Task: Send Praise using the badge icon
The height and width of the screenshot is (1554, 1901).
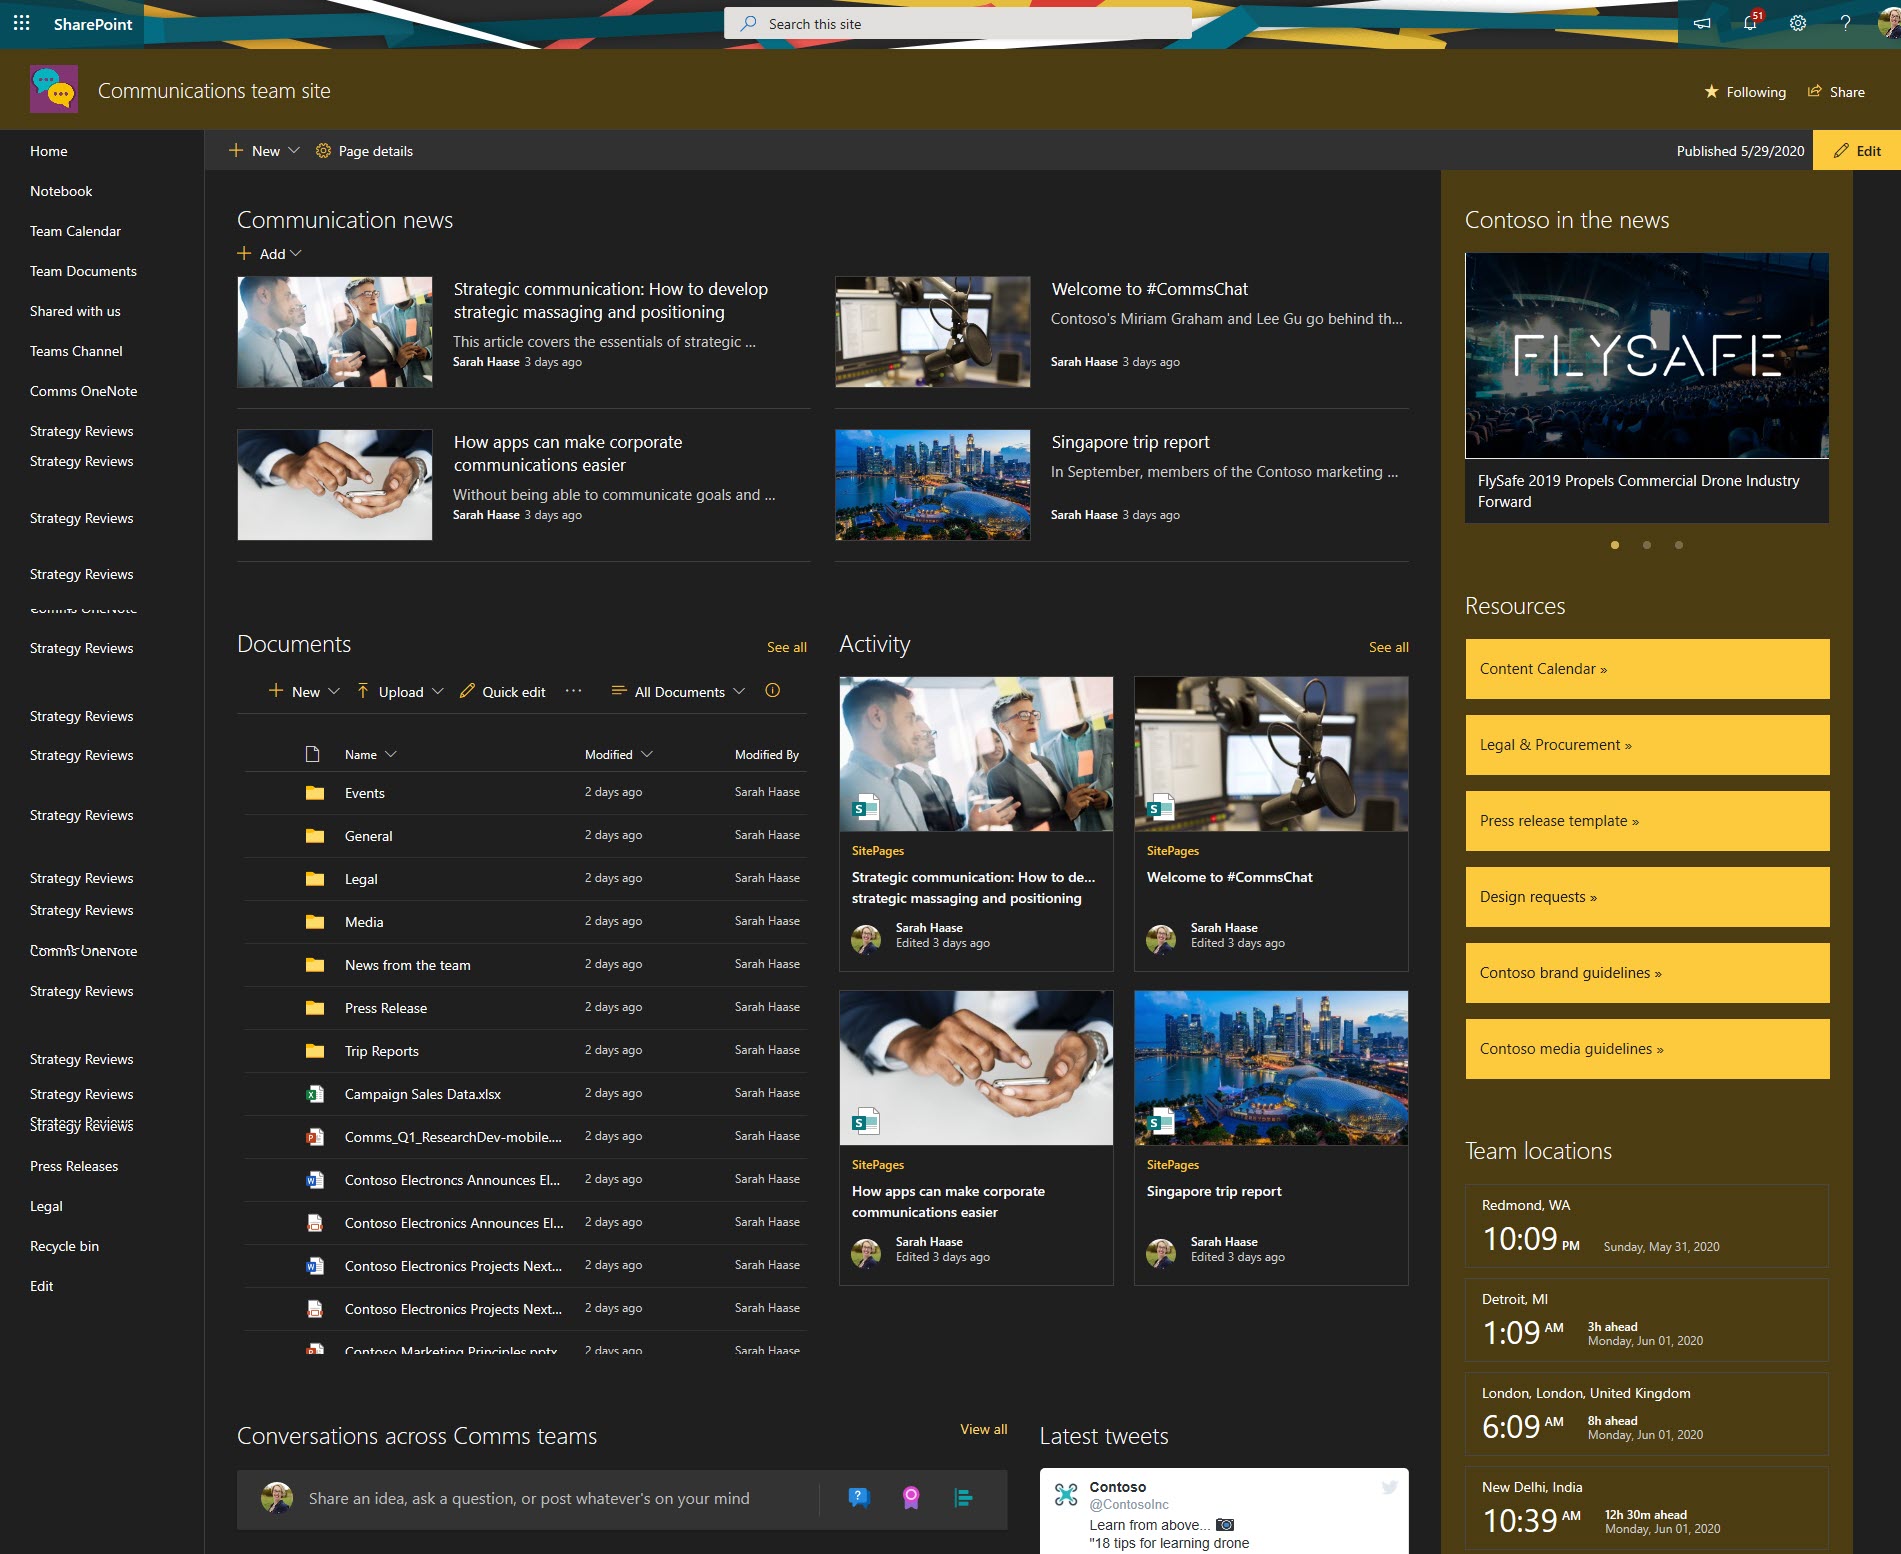Action: (910, 1498)
